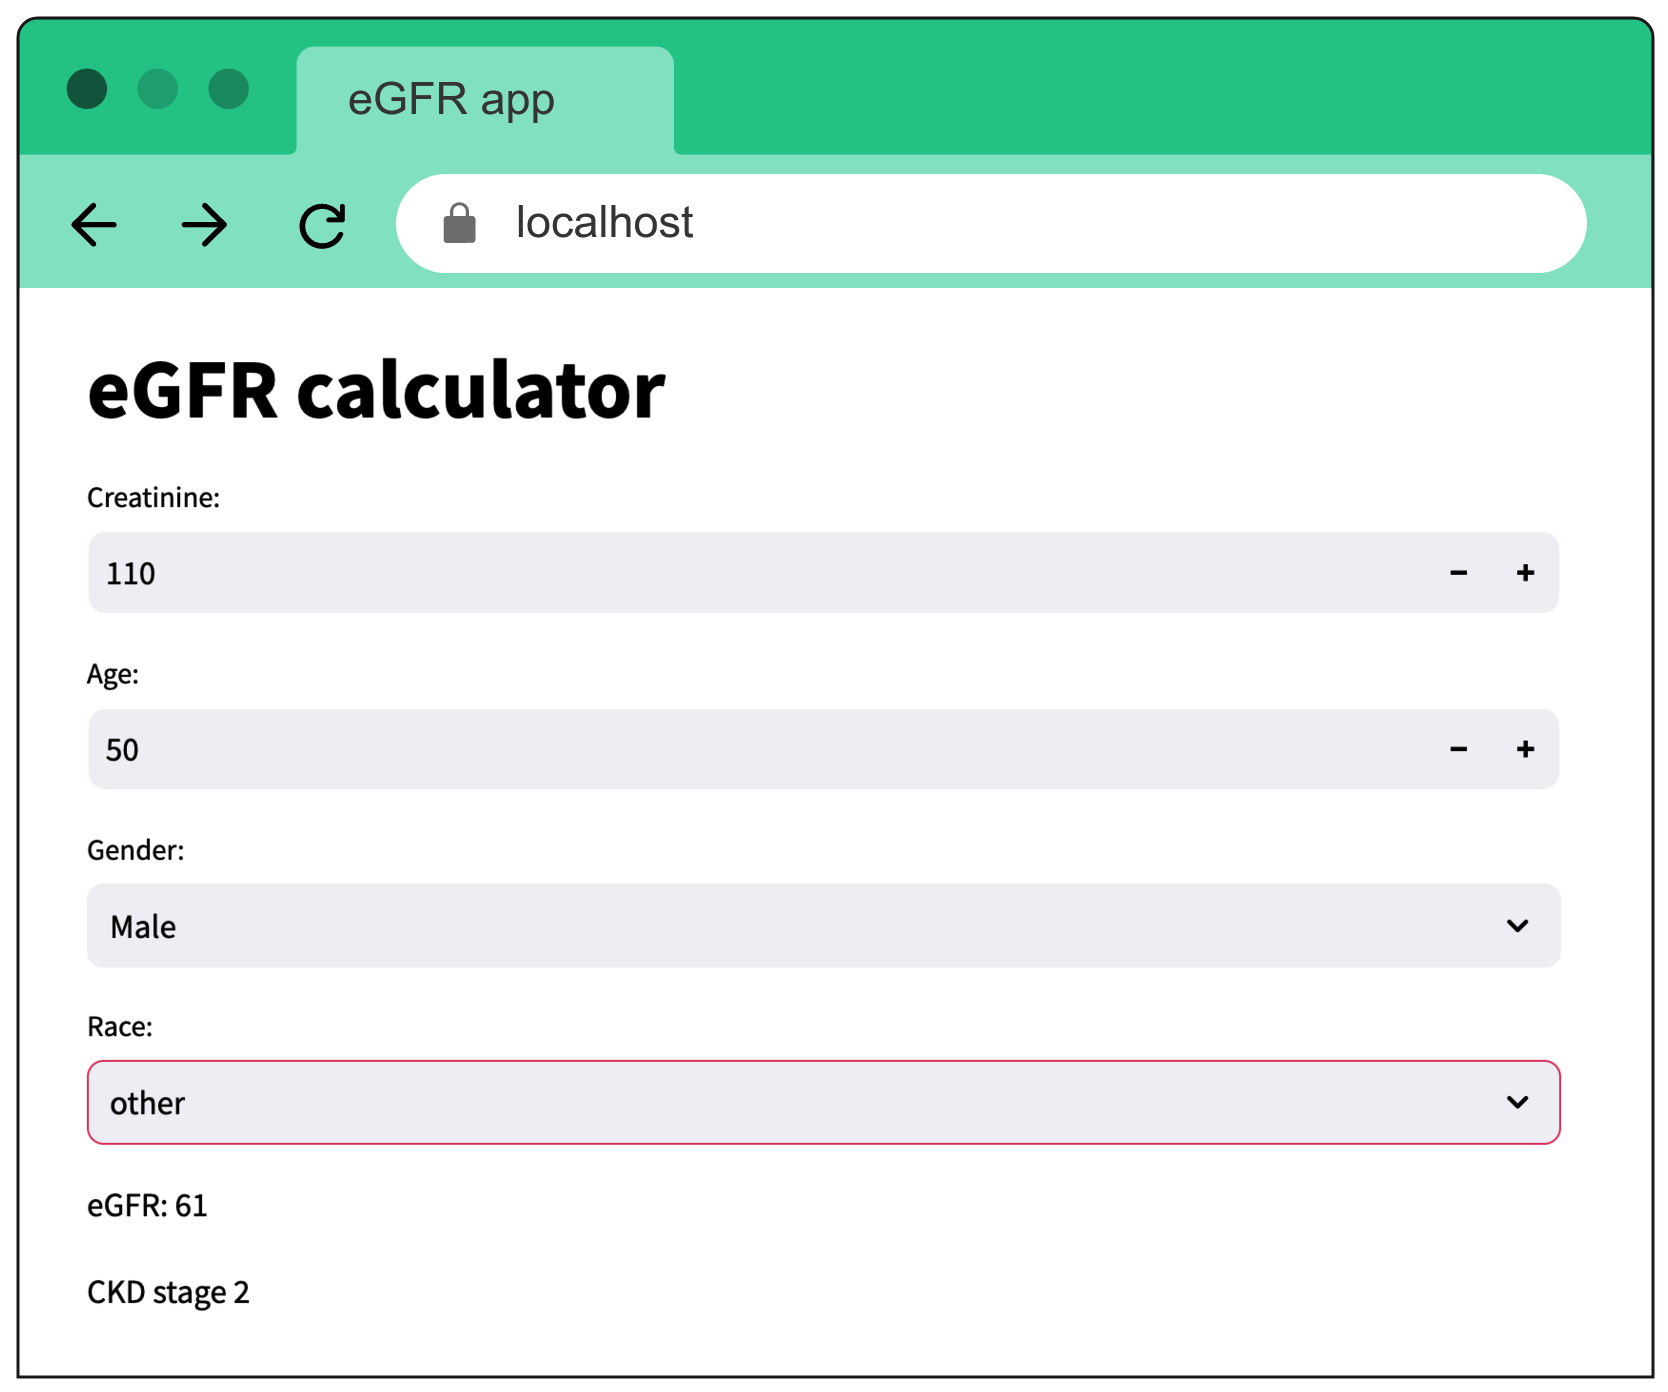Decrease Age with minus button
Image resolution: width=1668 pixels, height=1392 pixels.
[1458, 749]
